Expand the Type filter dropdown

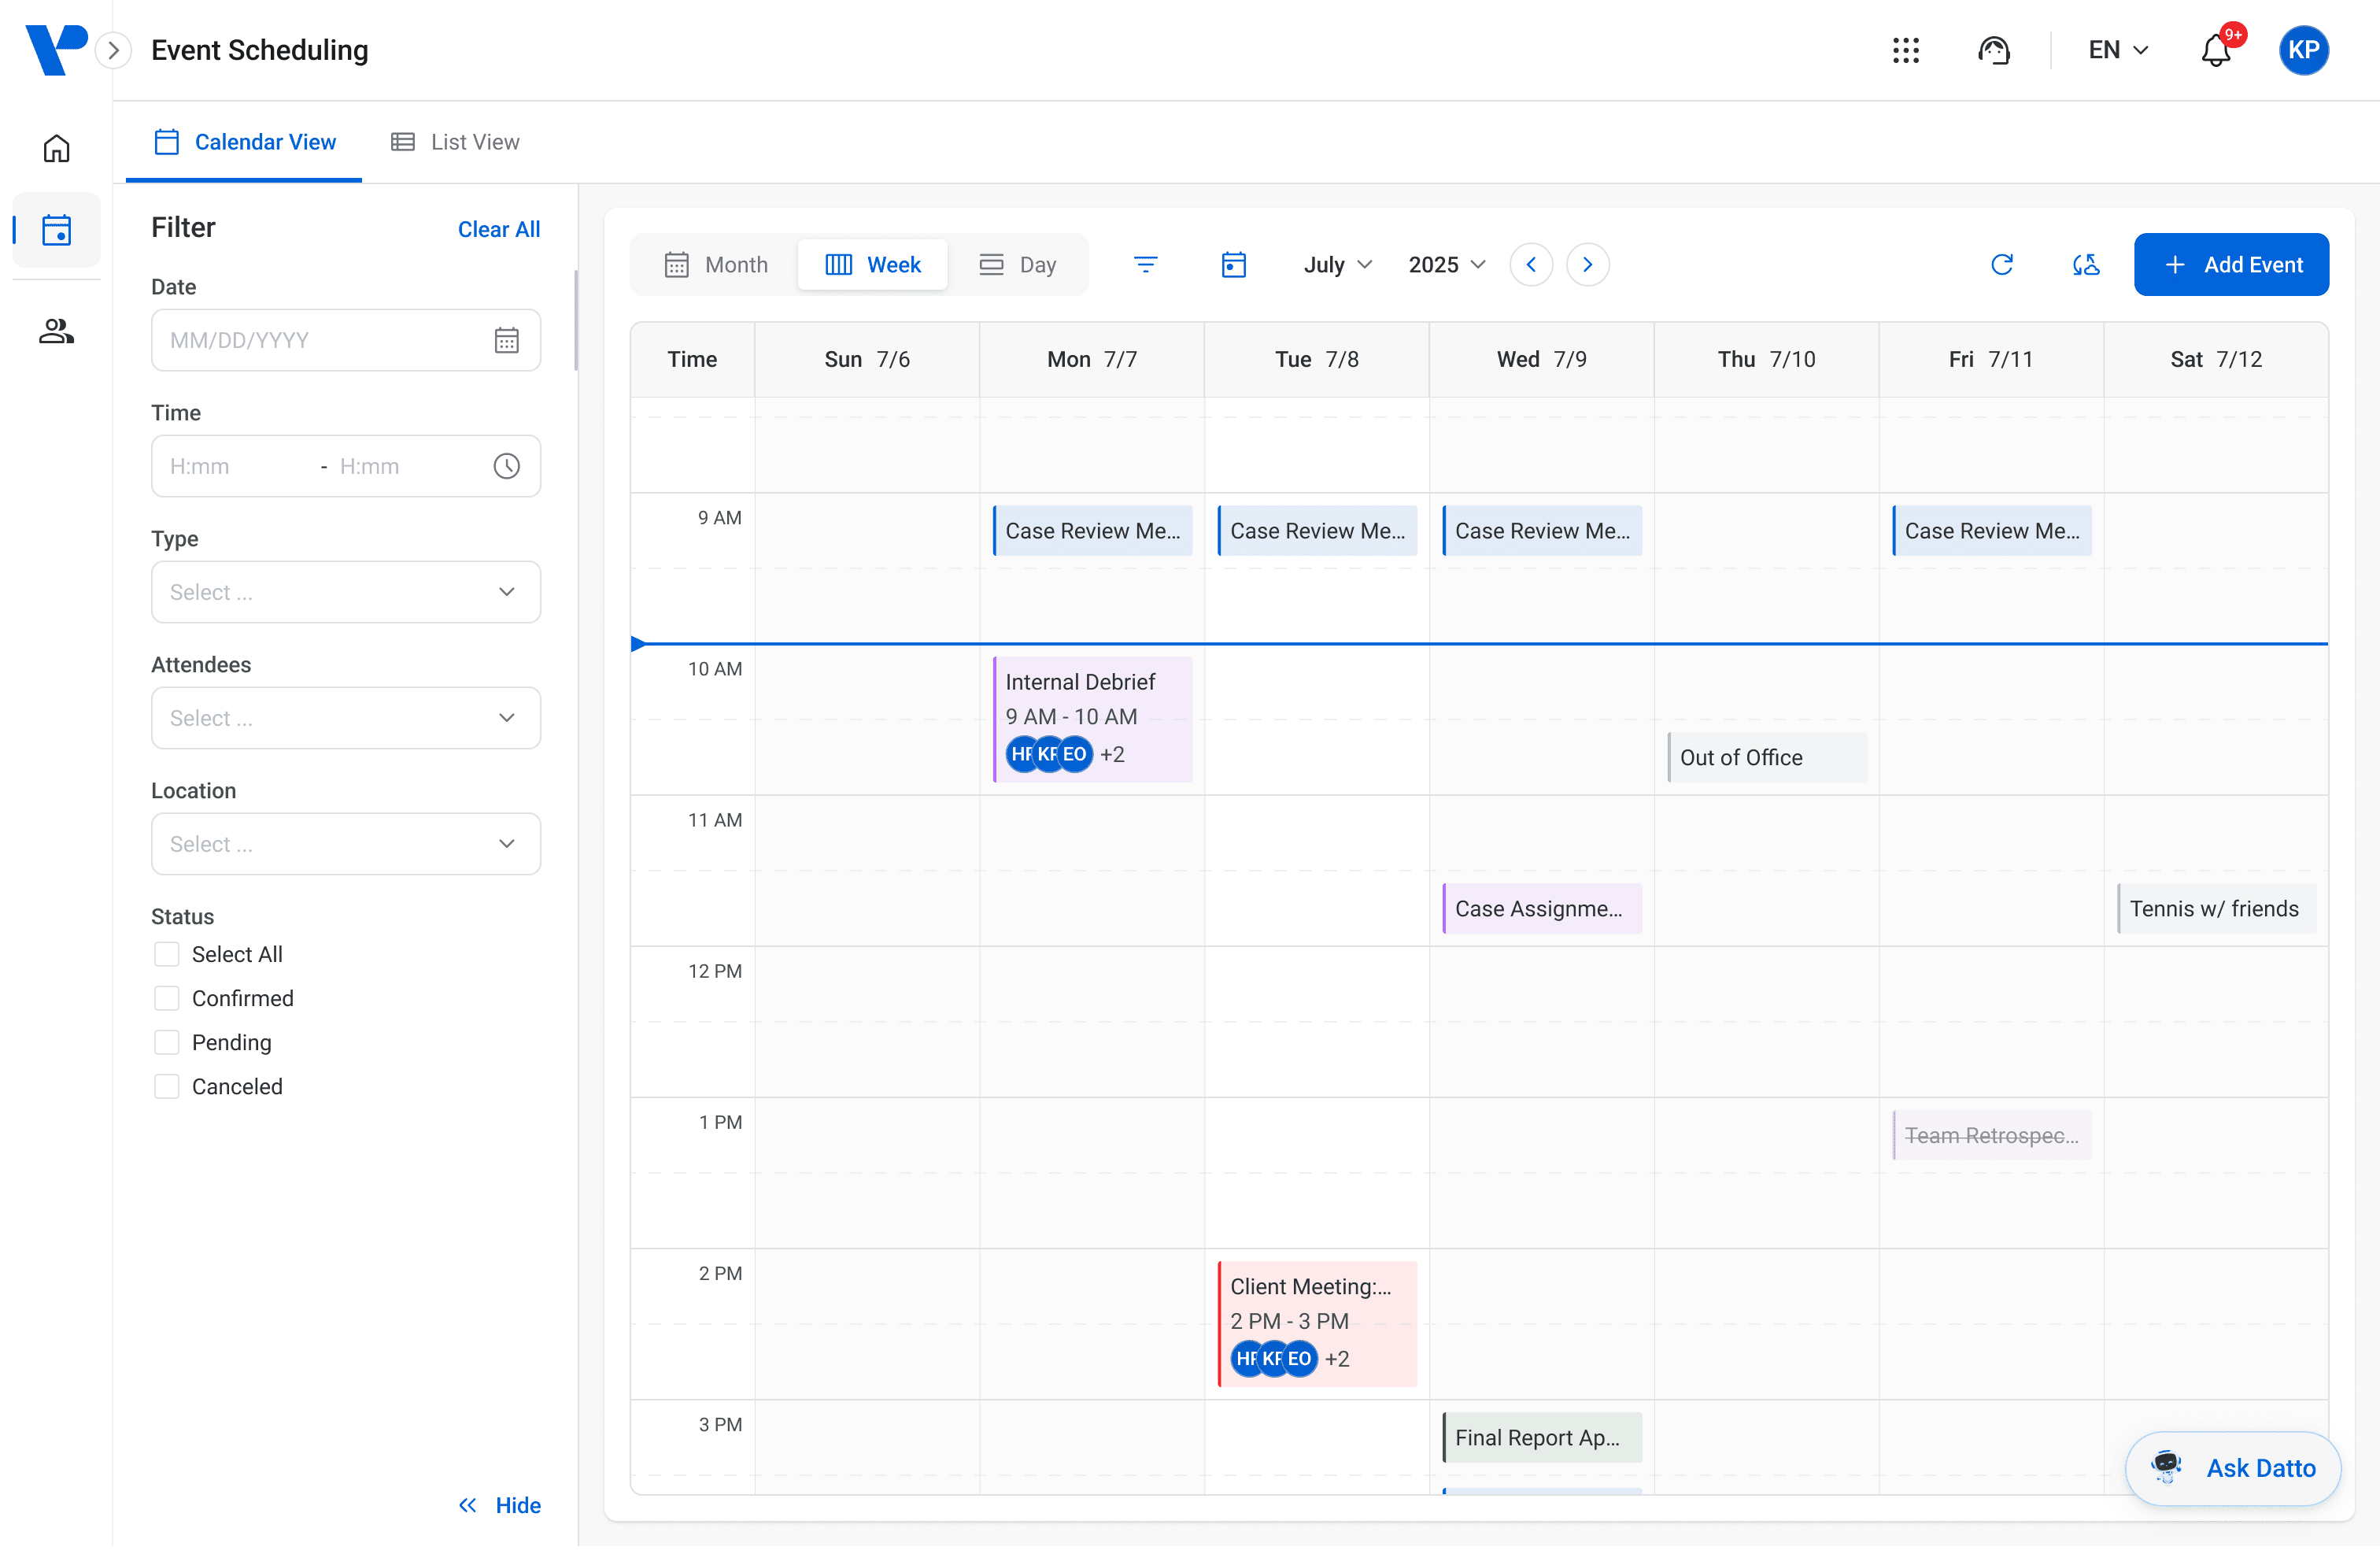tap(345, 592)
